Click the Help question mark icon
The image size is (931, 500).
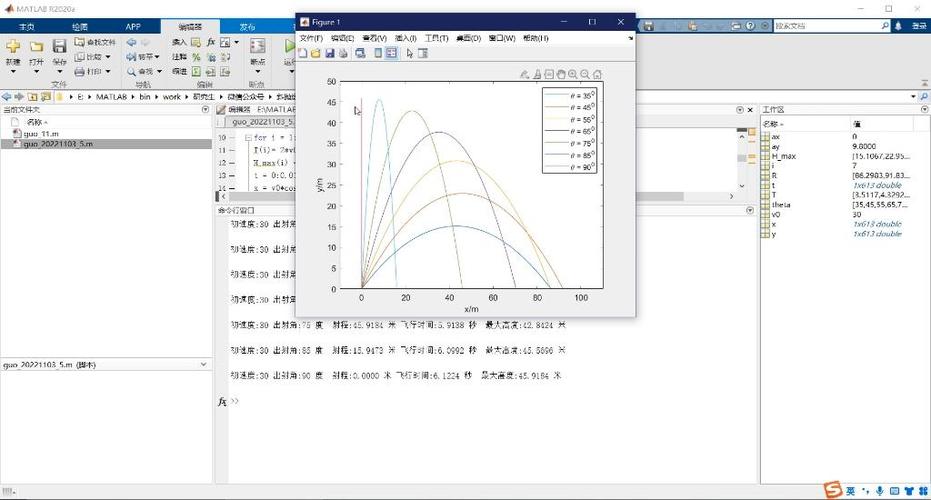[750, 26]
